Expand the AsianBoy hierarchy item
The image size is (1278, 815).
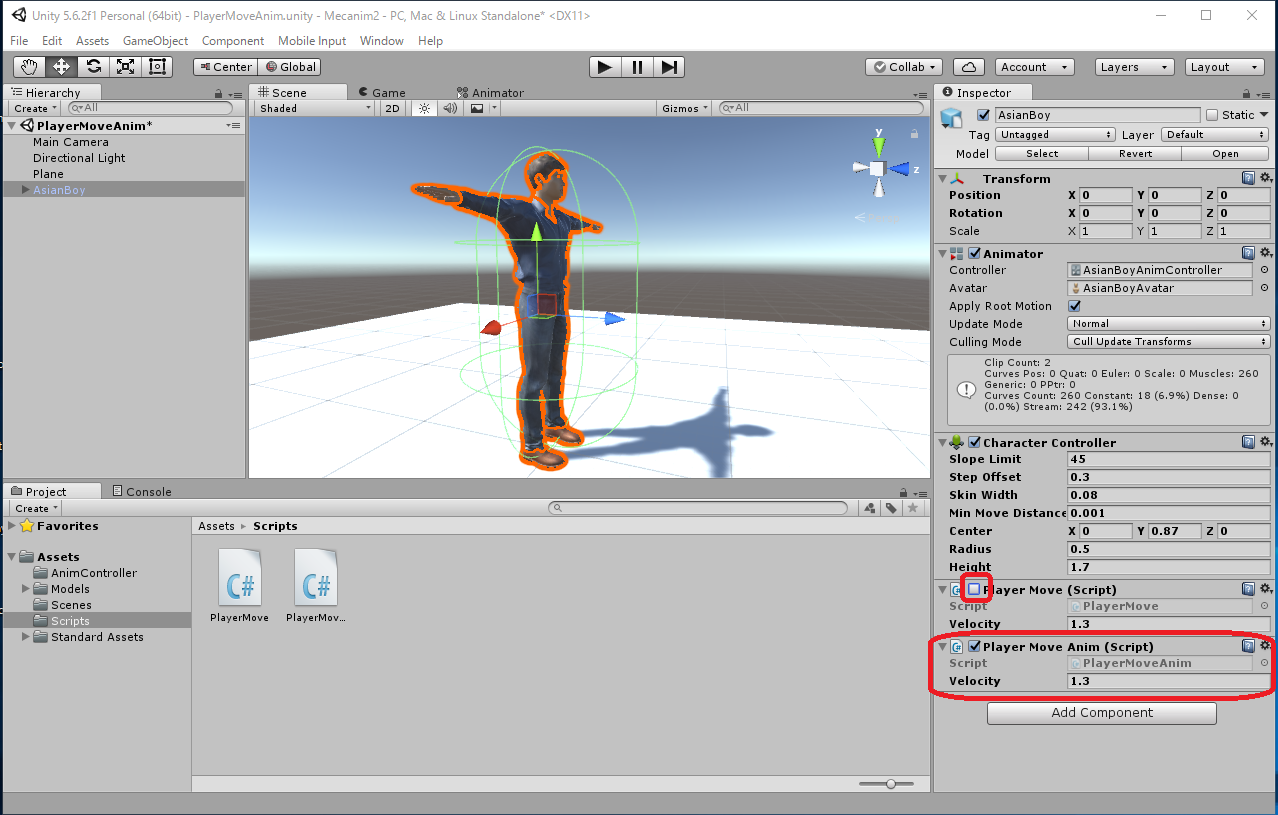25,190
